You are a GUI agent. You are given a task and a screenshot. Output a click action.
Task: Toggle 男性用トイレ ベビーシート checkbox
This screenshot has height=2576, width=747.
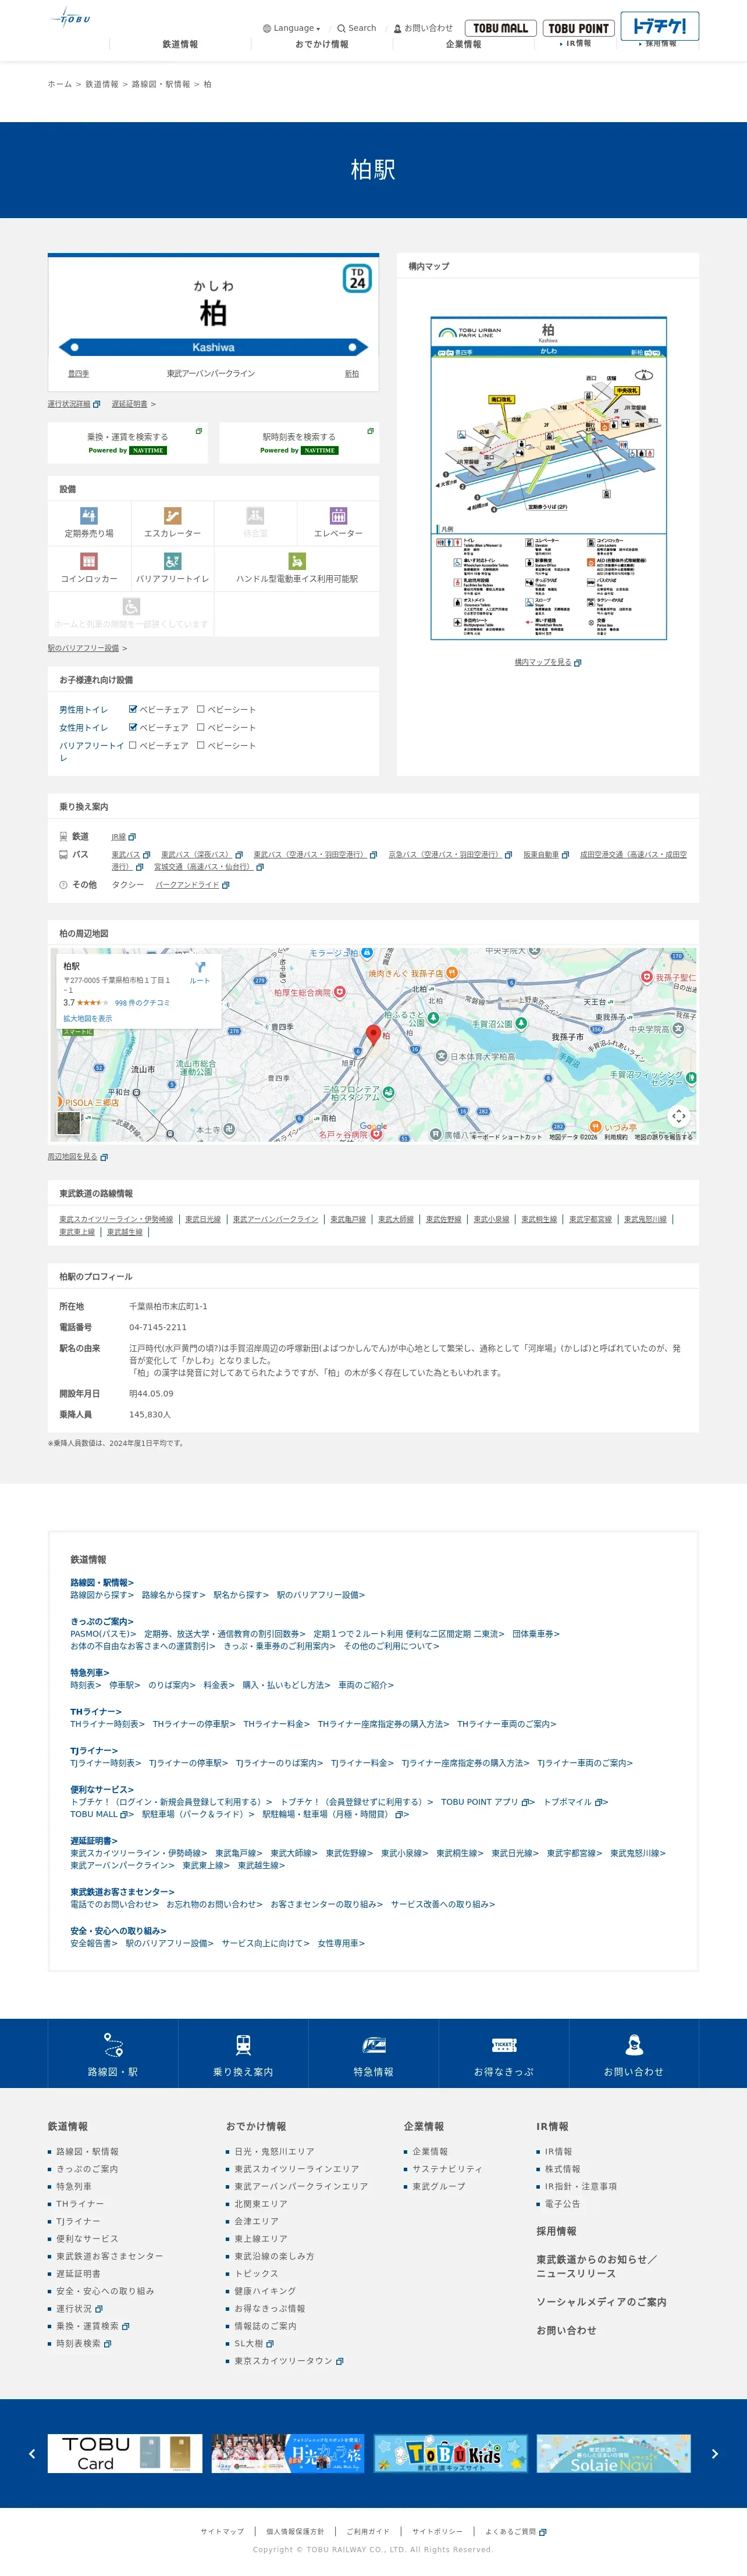201,709
